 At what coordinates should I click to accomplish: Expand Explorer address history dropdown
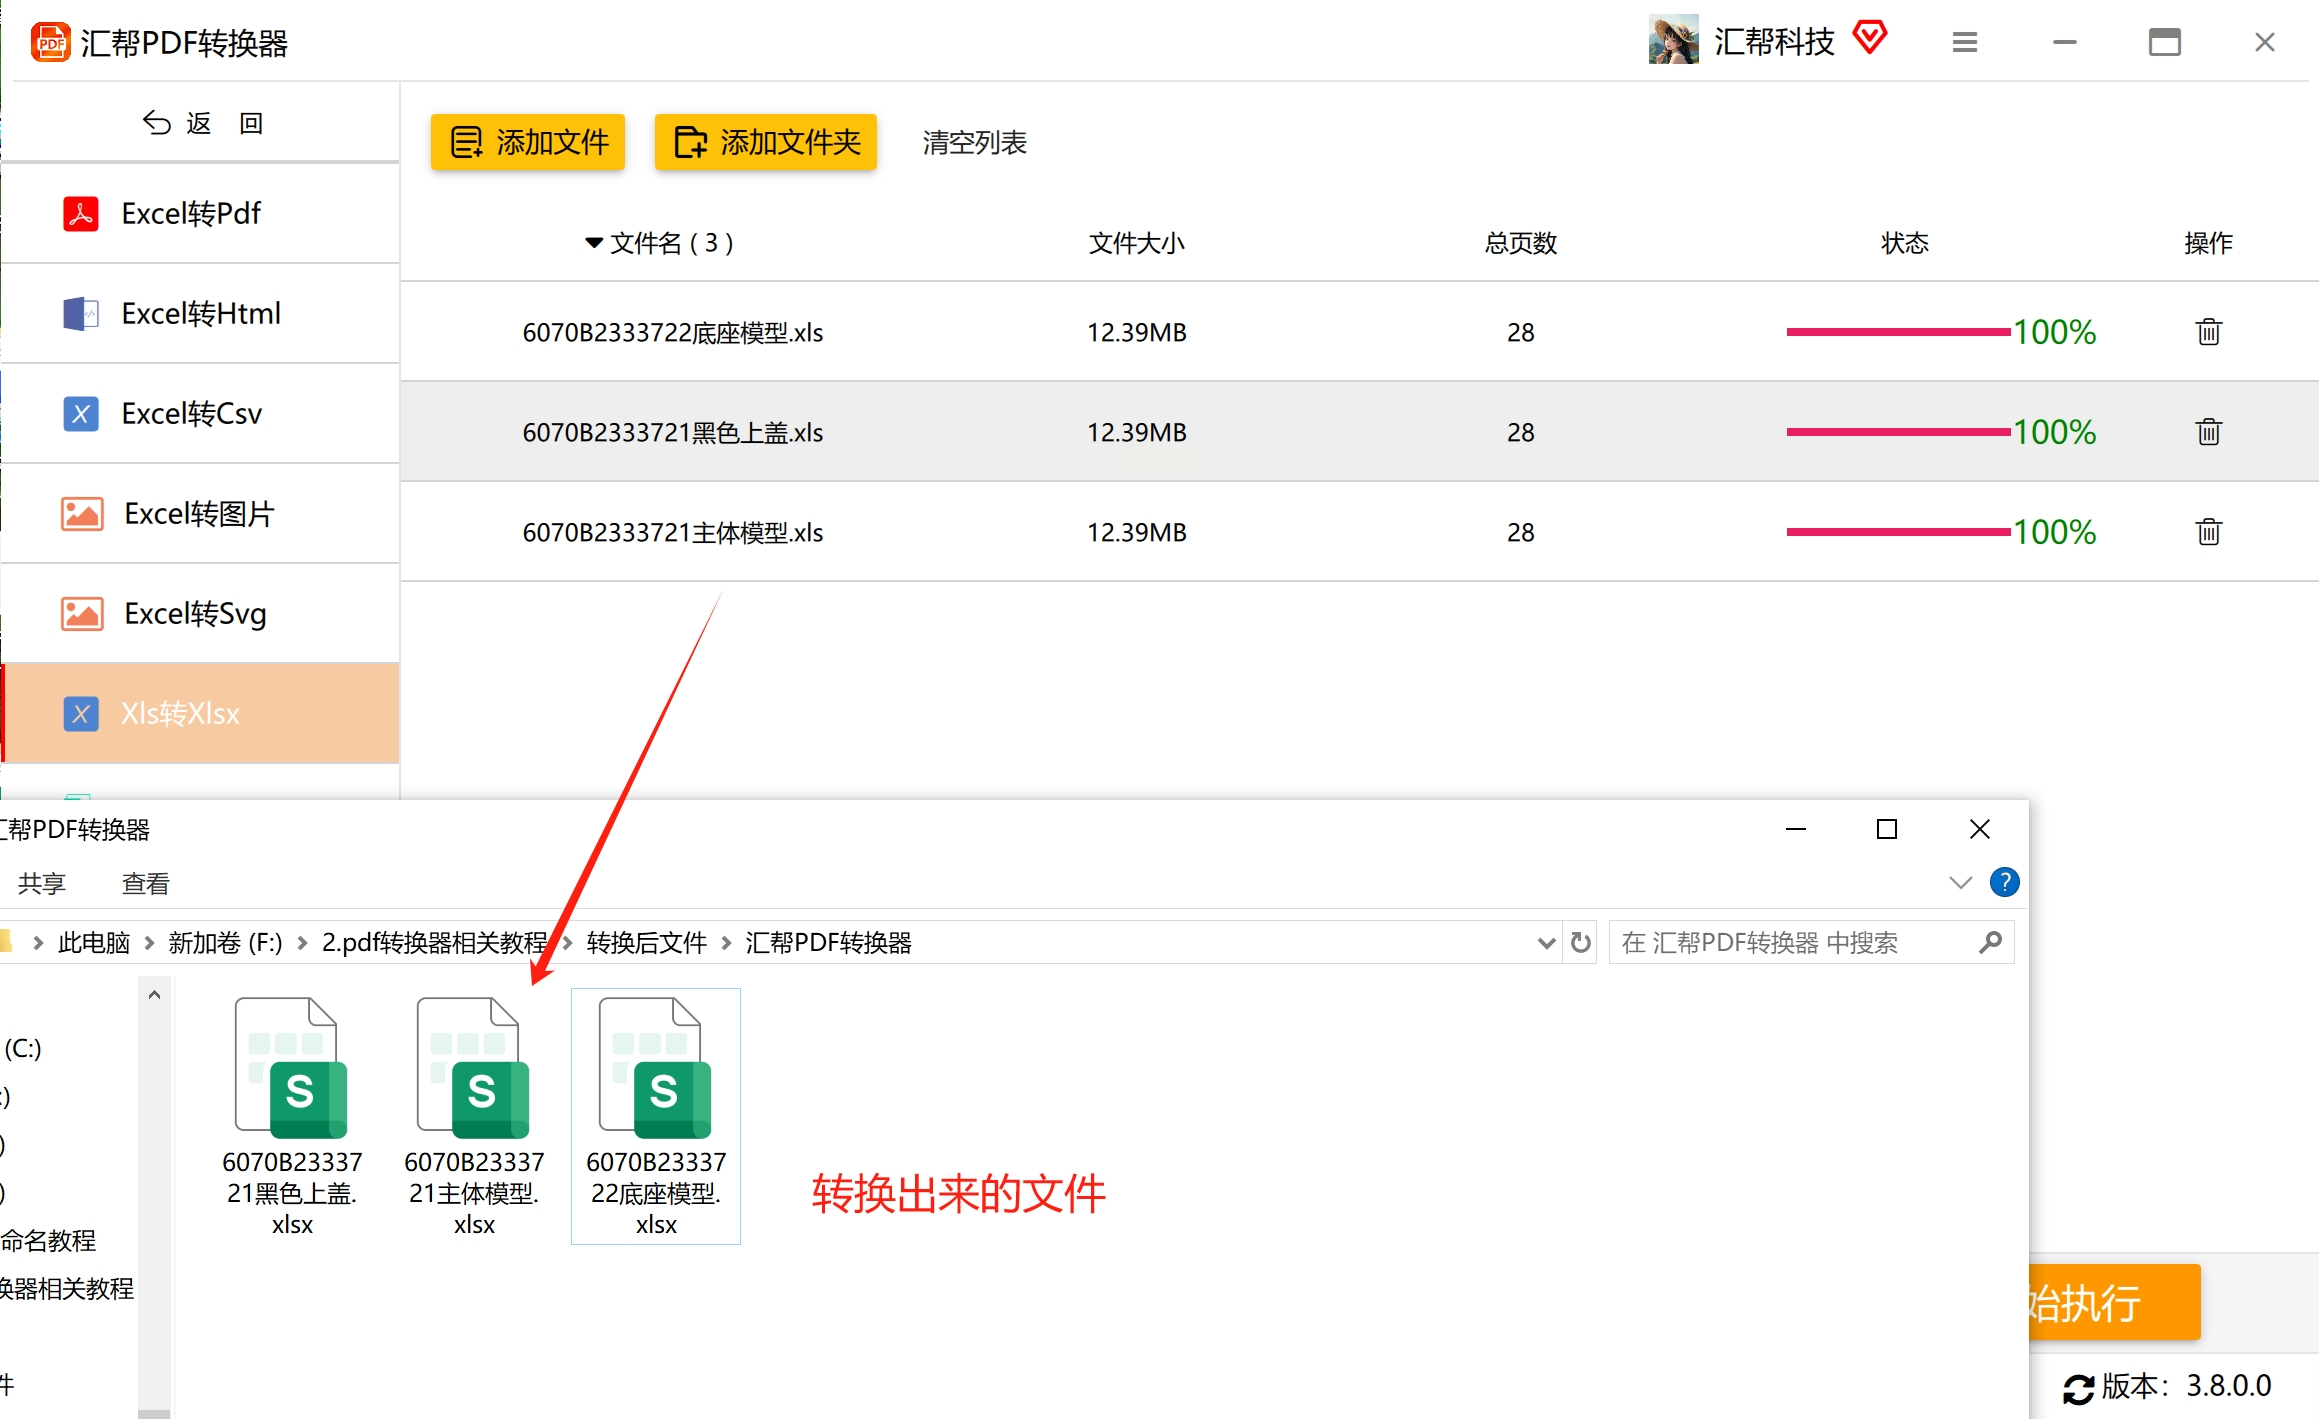(1546, 942)
